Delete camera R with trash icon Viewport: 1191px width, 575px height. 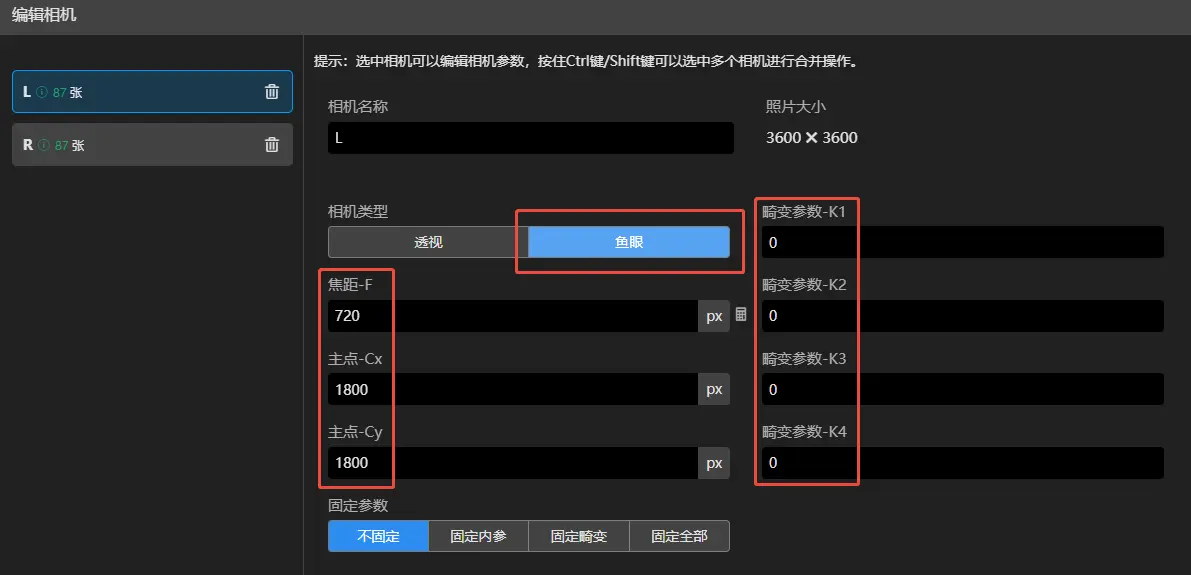point(272,145)
